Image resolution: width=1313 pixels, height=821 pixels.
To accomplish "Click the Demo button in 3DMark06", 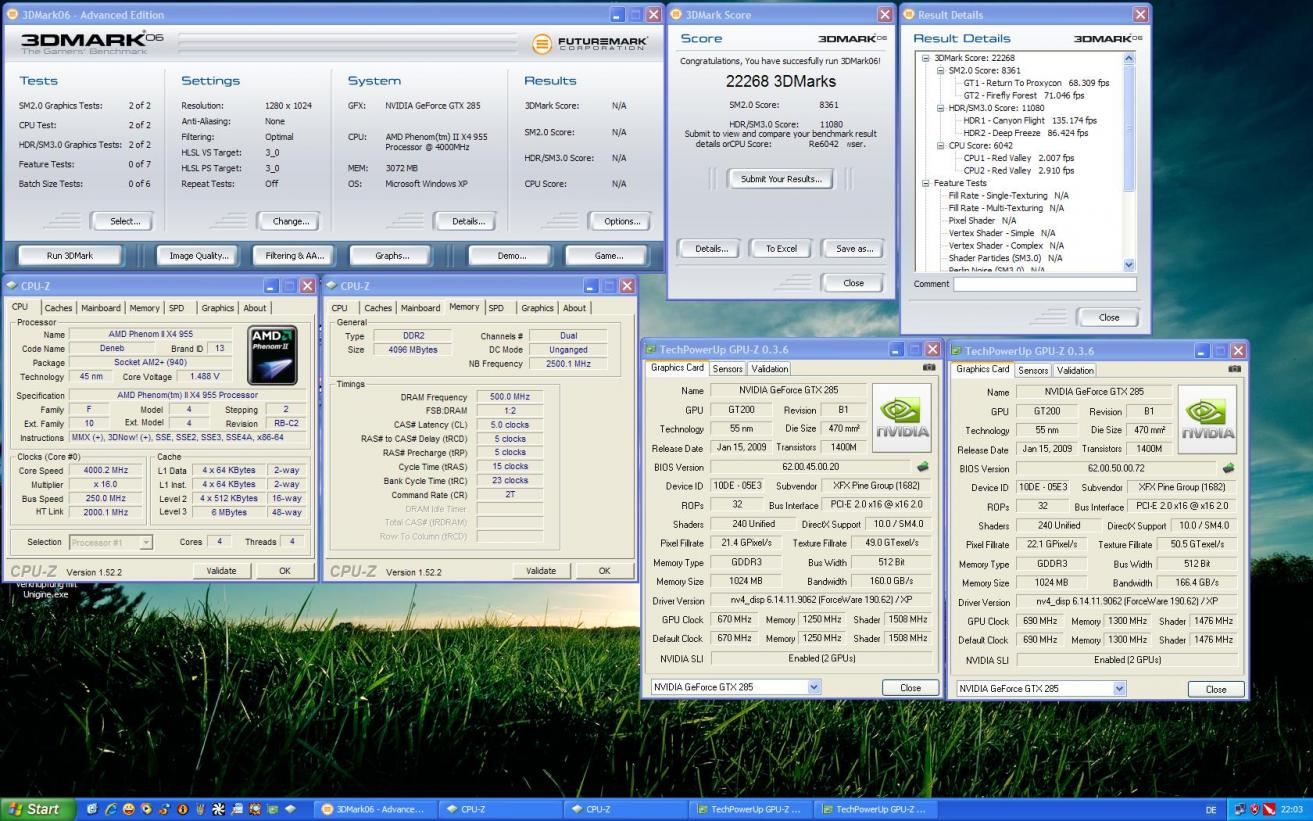I will pos(511,255).
